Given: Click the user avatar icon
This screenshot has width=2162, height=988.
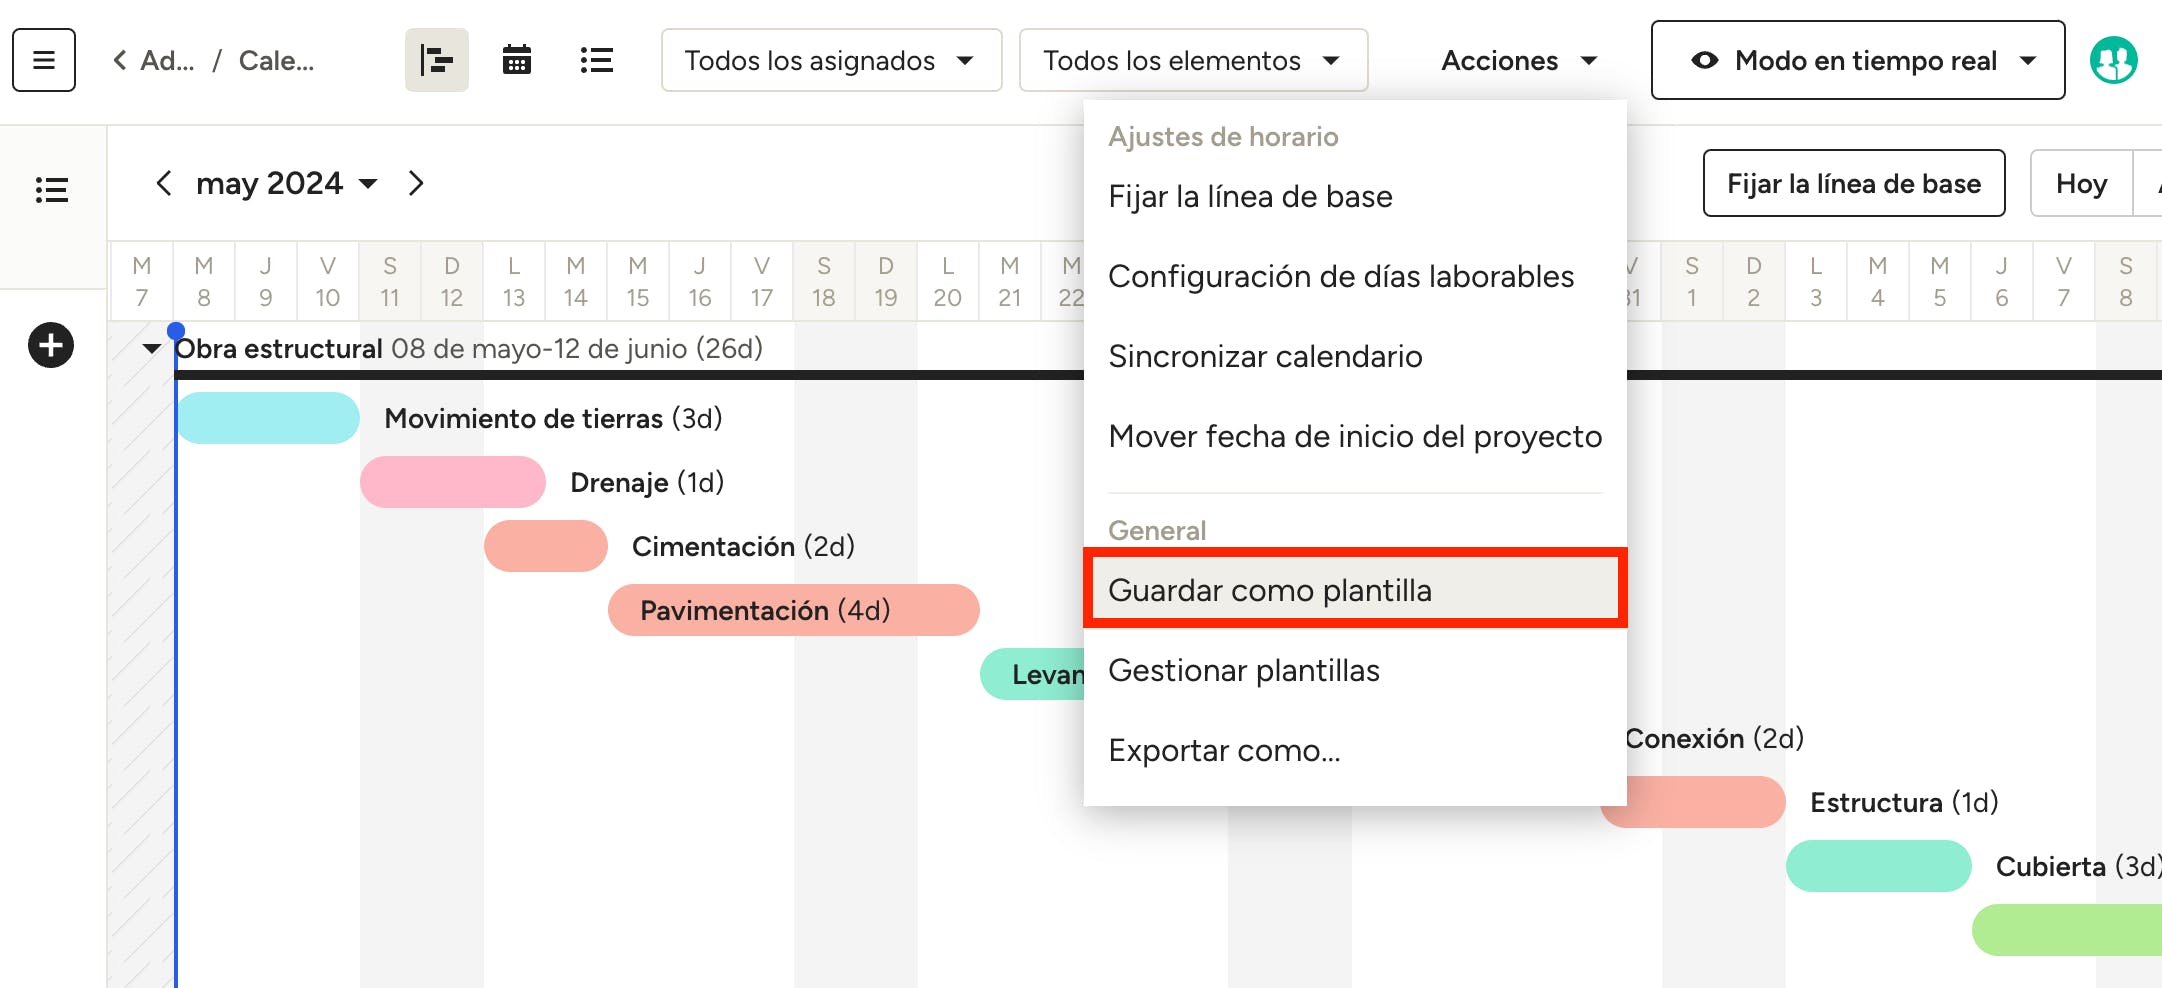Looking at the screenshot, I should pyautogui.click(x=2113, y=60).
